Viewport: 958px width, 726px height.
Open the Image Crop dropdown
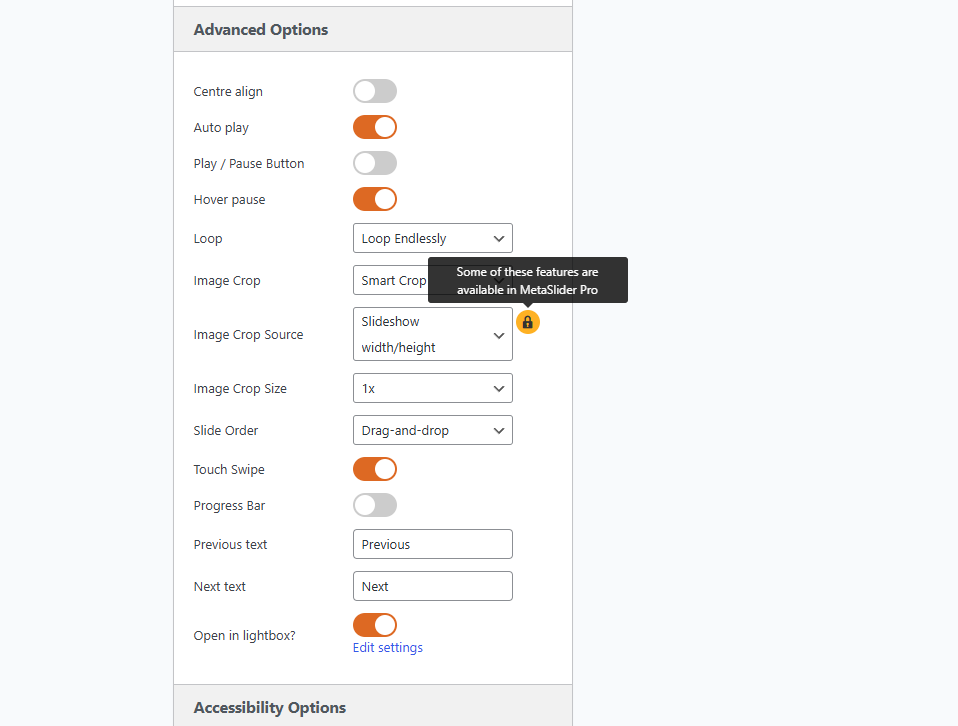click(x=391, y=280)
